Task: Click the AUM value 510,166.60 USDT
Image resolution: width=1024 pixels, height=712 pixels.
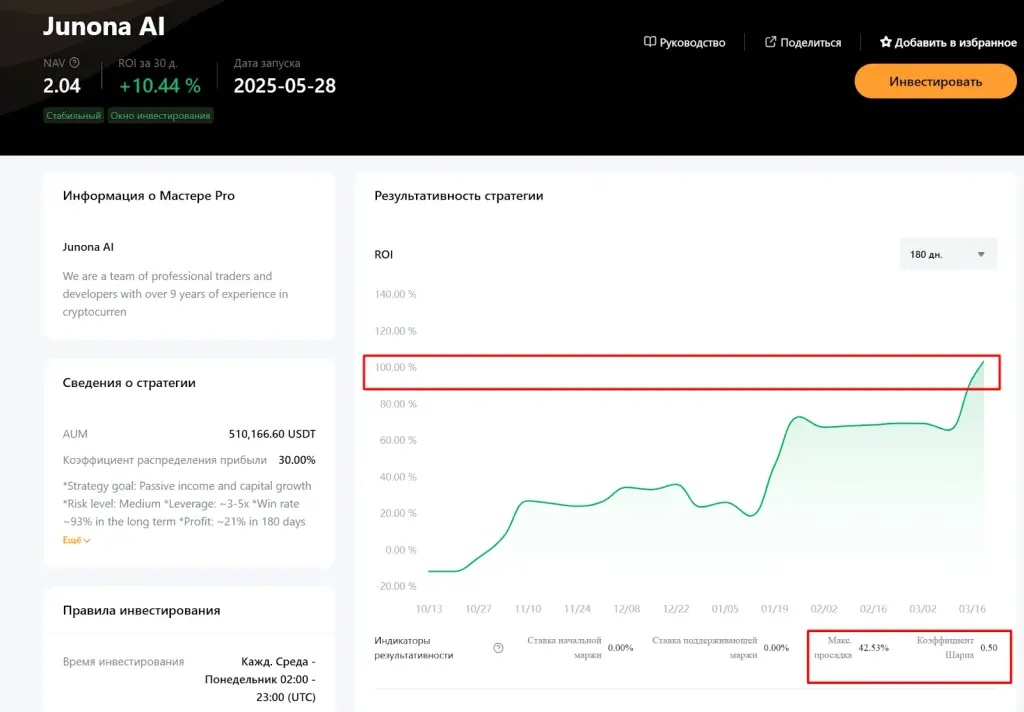Action: pyautogui.click(x=272, y=434)
